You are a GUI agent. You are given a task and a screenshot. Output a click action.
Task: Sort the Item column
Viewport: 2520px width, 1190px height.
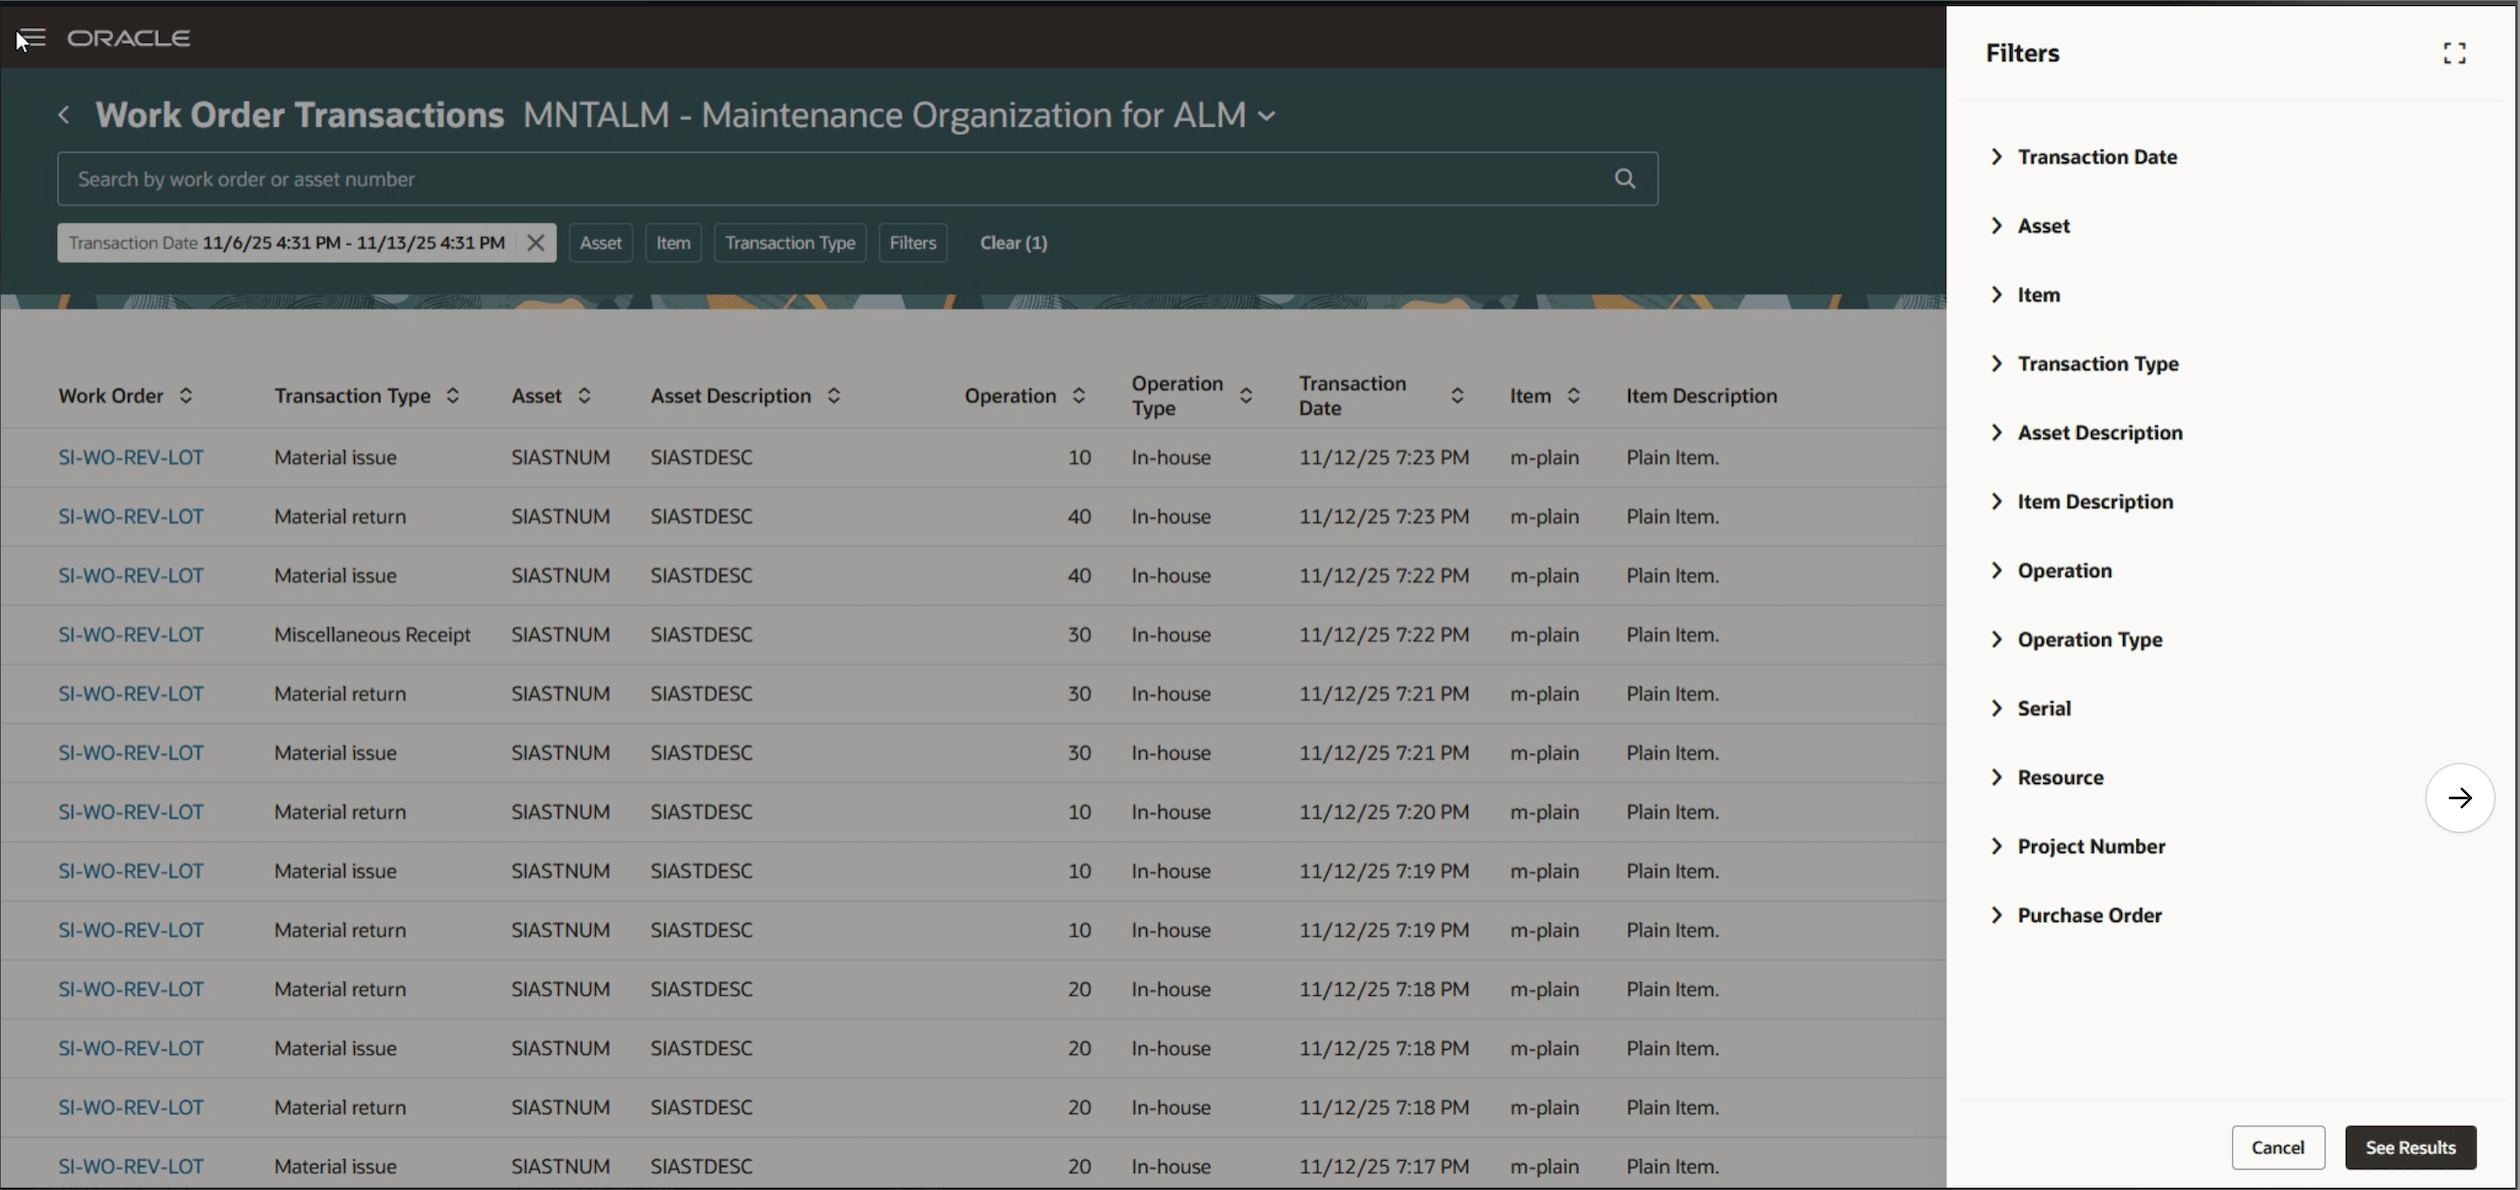pyautogui.click(x=1574, y=395)
